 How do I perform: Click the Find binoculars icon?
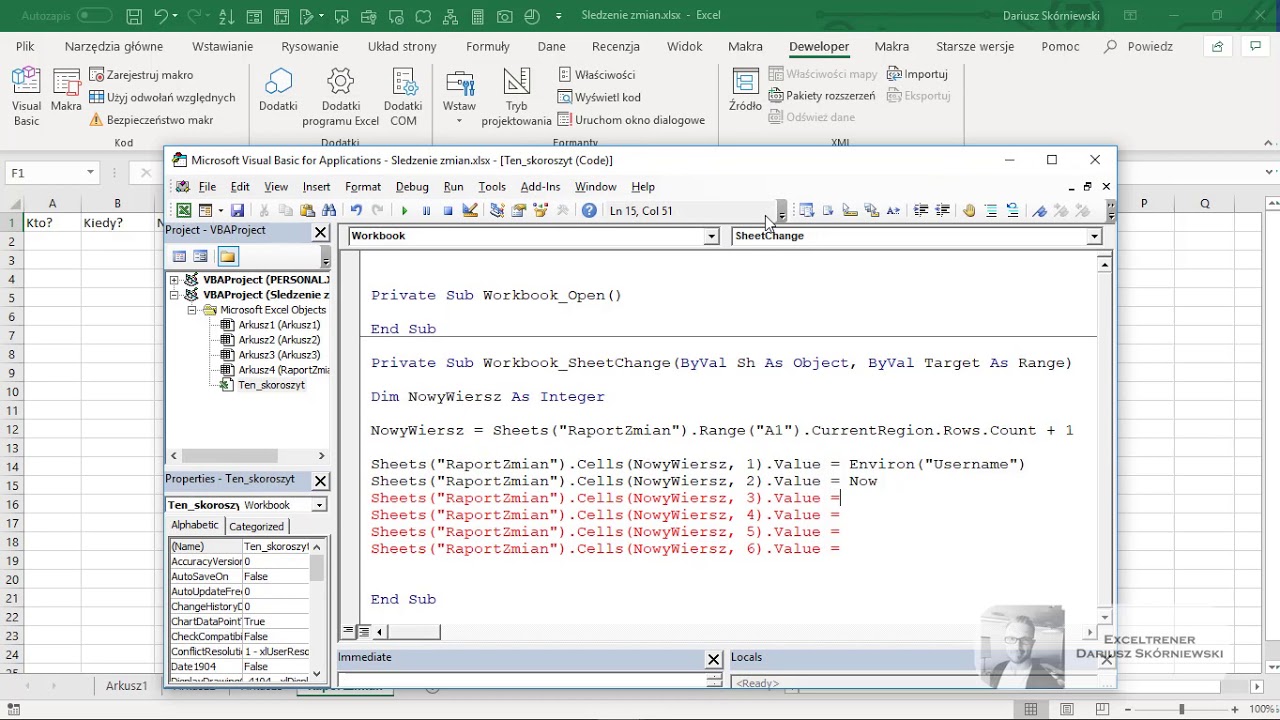point(329,211)
